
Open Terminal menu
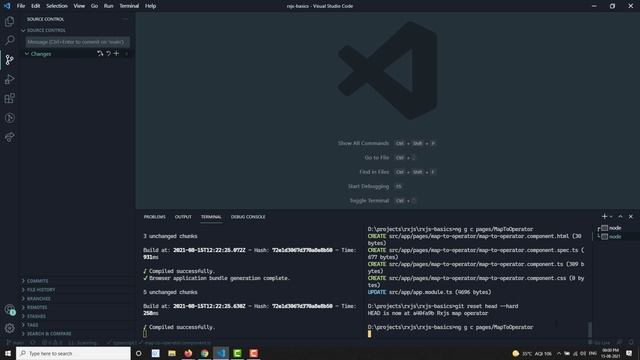pos(129,6)
